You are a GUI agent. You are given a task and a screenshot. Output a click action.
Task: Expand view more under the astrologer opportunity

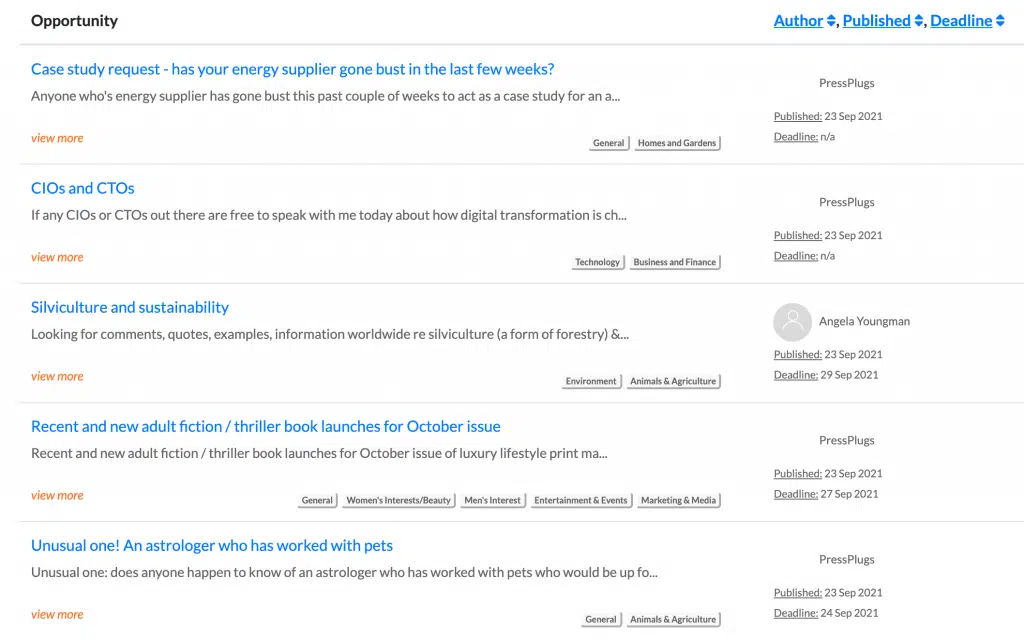tap(57, 614)
